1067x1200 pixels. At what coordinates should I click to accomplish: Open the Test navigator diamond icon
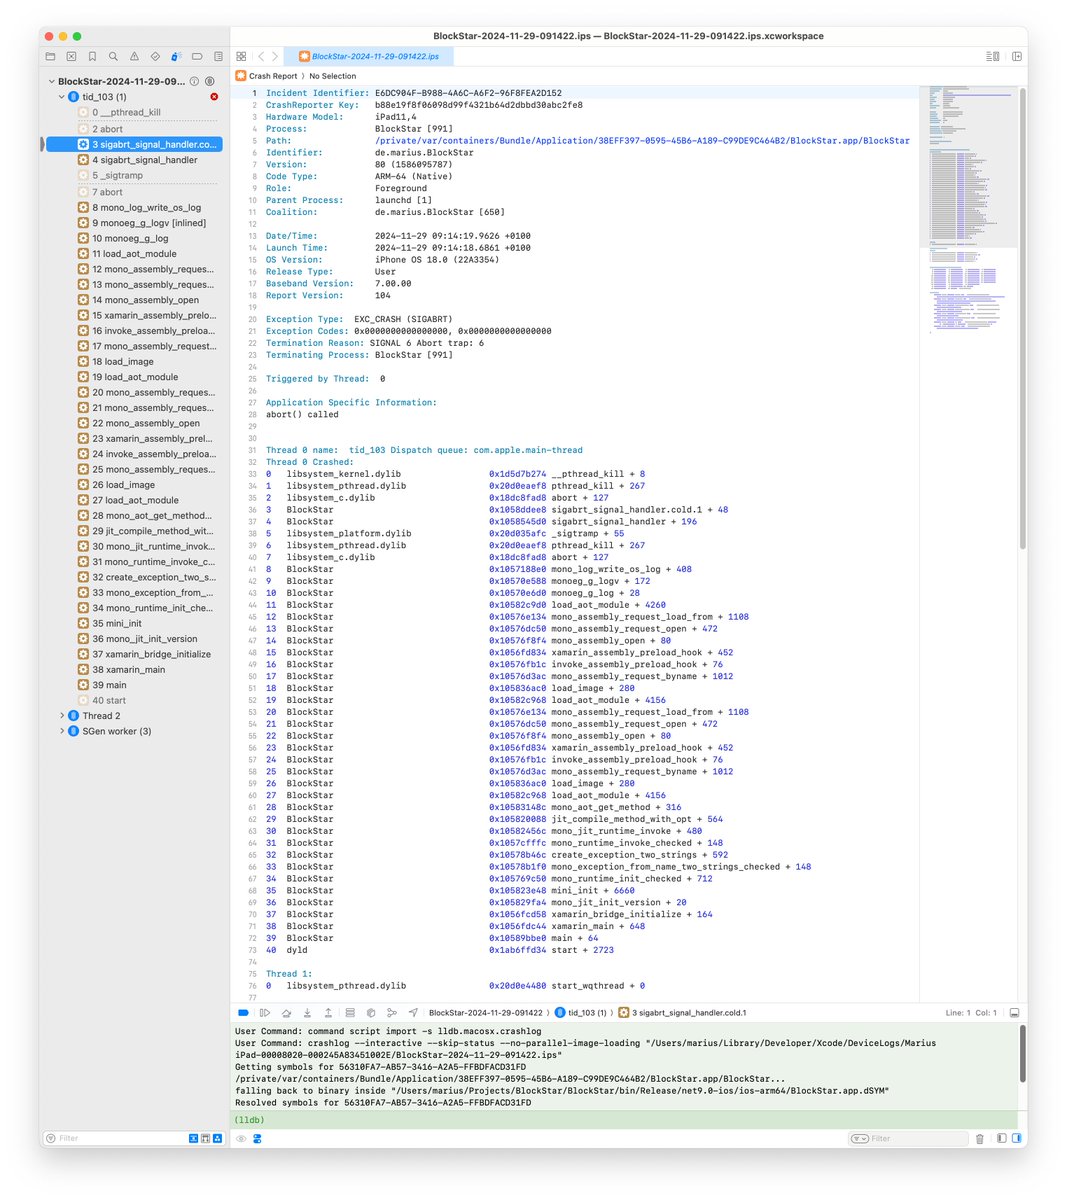tap(155, 57)
